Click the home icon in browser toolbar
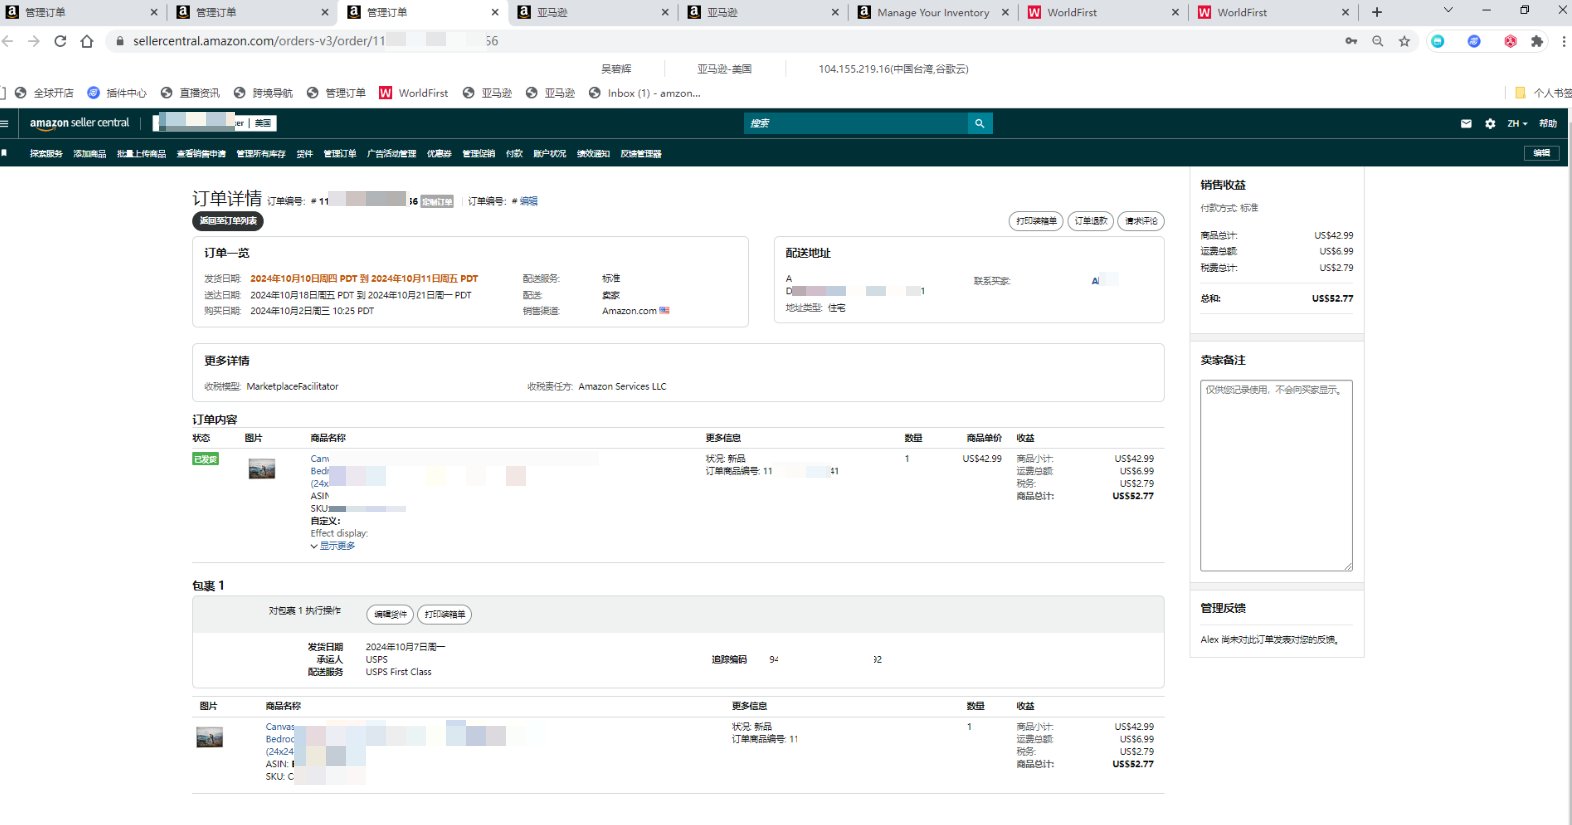1572x825 pixels. coord(87,41)
